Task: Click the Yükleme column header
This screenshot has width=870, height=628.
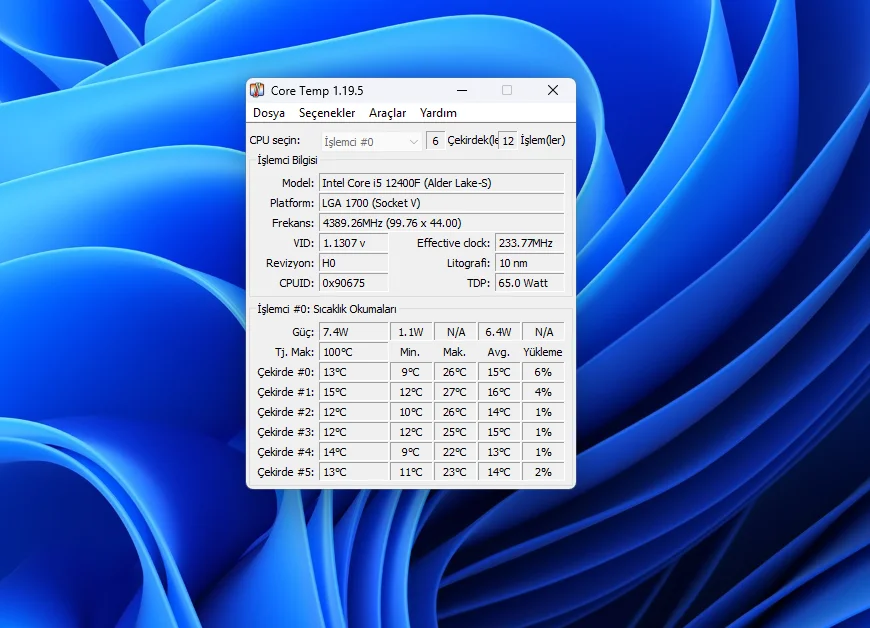Action: click(x=543, y=352)
